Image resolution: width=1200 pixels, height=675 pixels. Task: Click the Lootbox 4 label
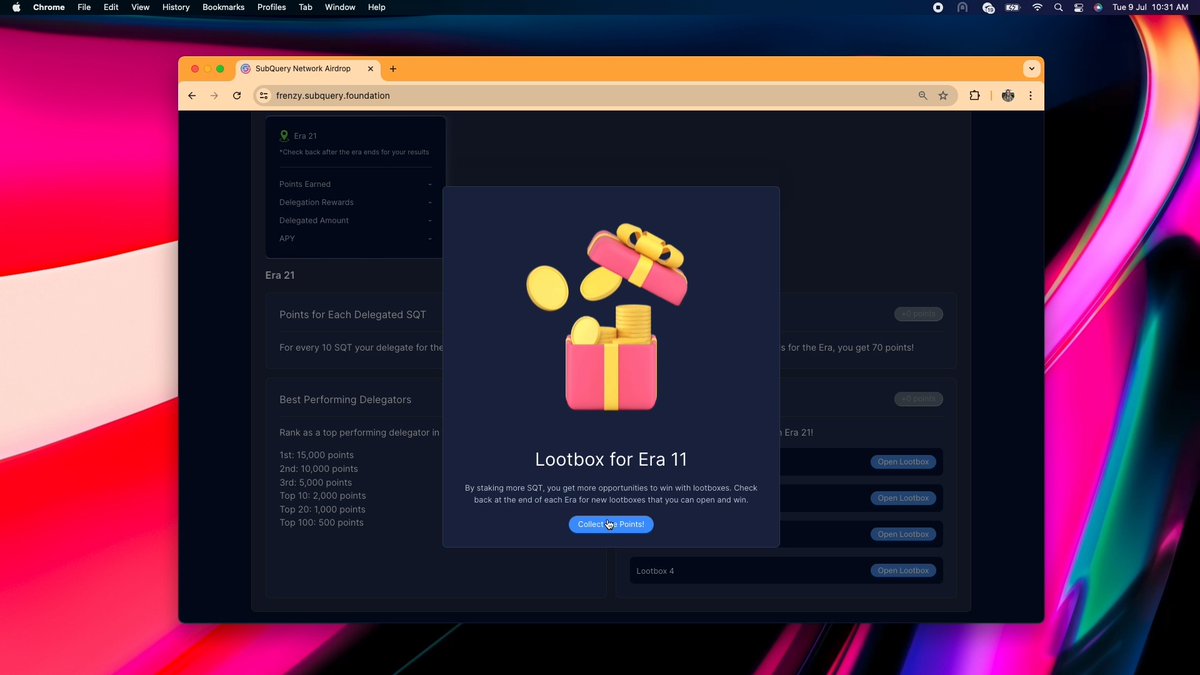click(x=655, y=571)
